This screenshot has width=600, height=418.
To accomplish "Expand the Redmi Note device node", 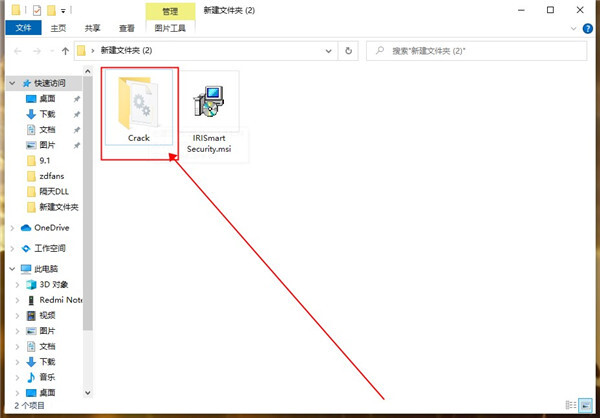I will tap(17, 300).
